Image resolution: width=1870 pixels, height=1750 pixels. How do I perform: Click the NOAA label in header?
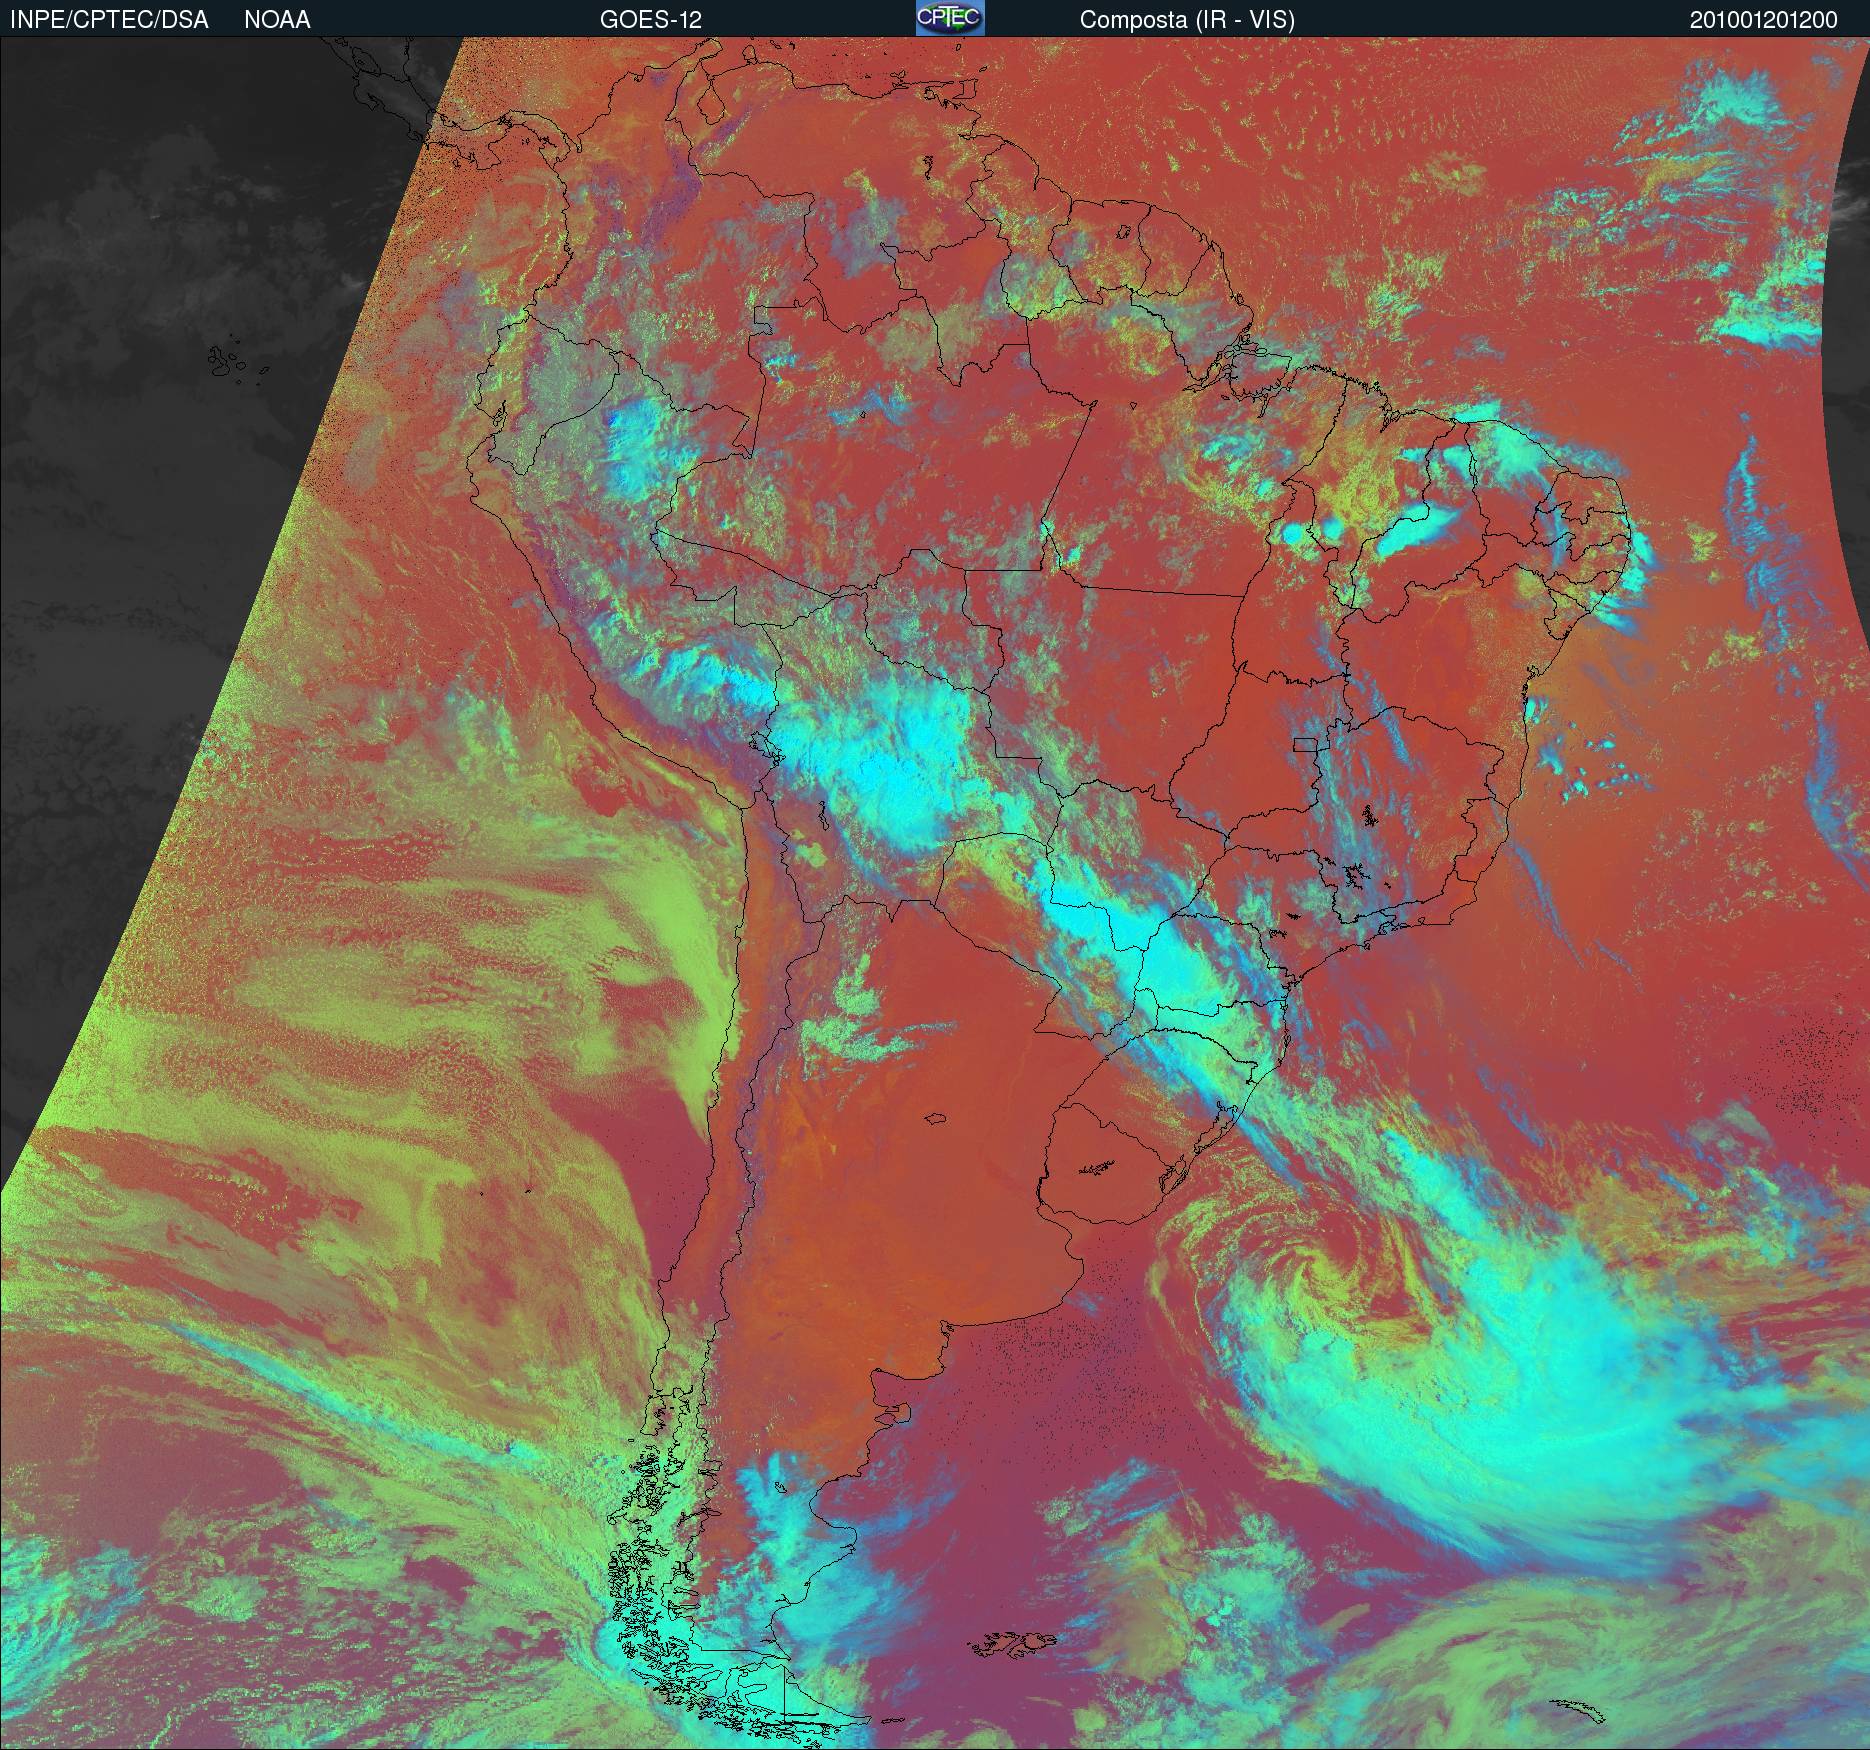point(277,20)
